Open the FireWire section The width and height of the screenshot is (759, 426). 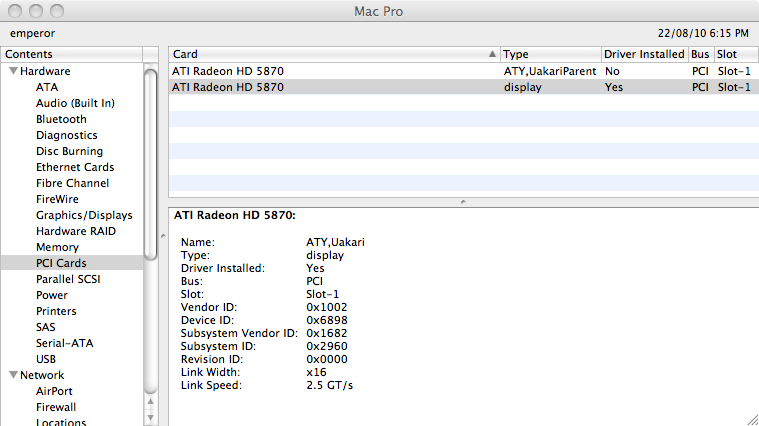coord(57,199)
